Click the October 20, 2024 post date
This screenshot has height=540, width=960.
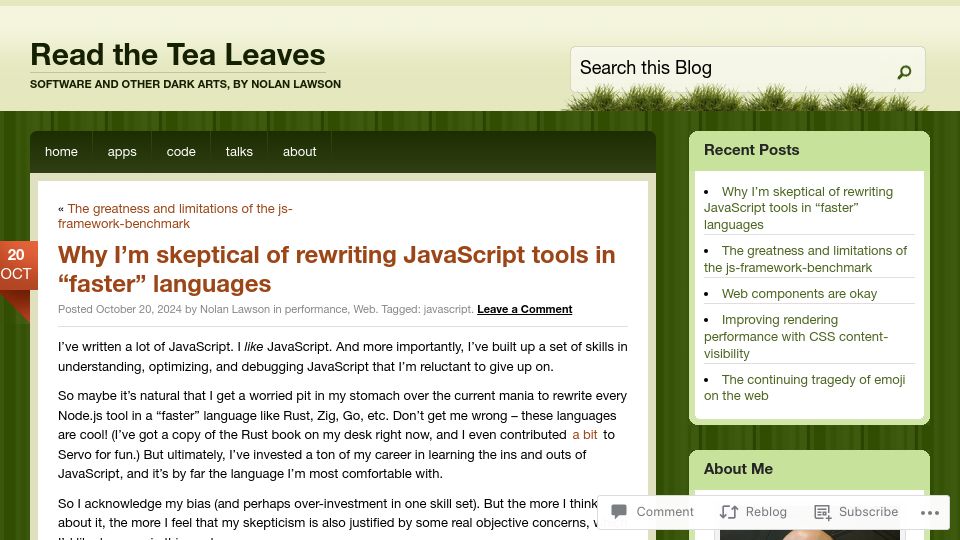[x=138, y=309]
